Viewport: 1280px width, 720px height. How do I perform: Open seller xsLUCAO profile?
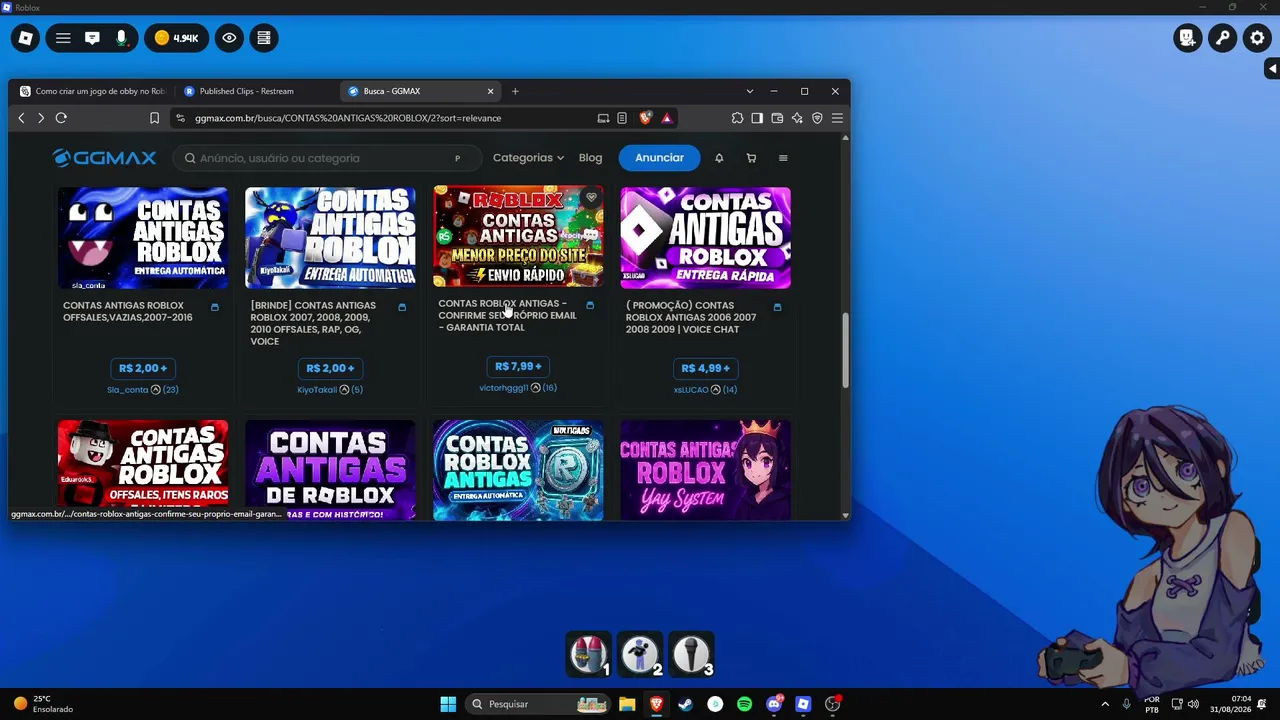(x=691, y=390)
